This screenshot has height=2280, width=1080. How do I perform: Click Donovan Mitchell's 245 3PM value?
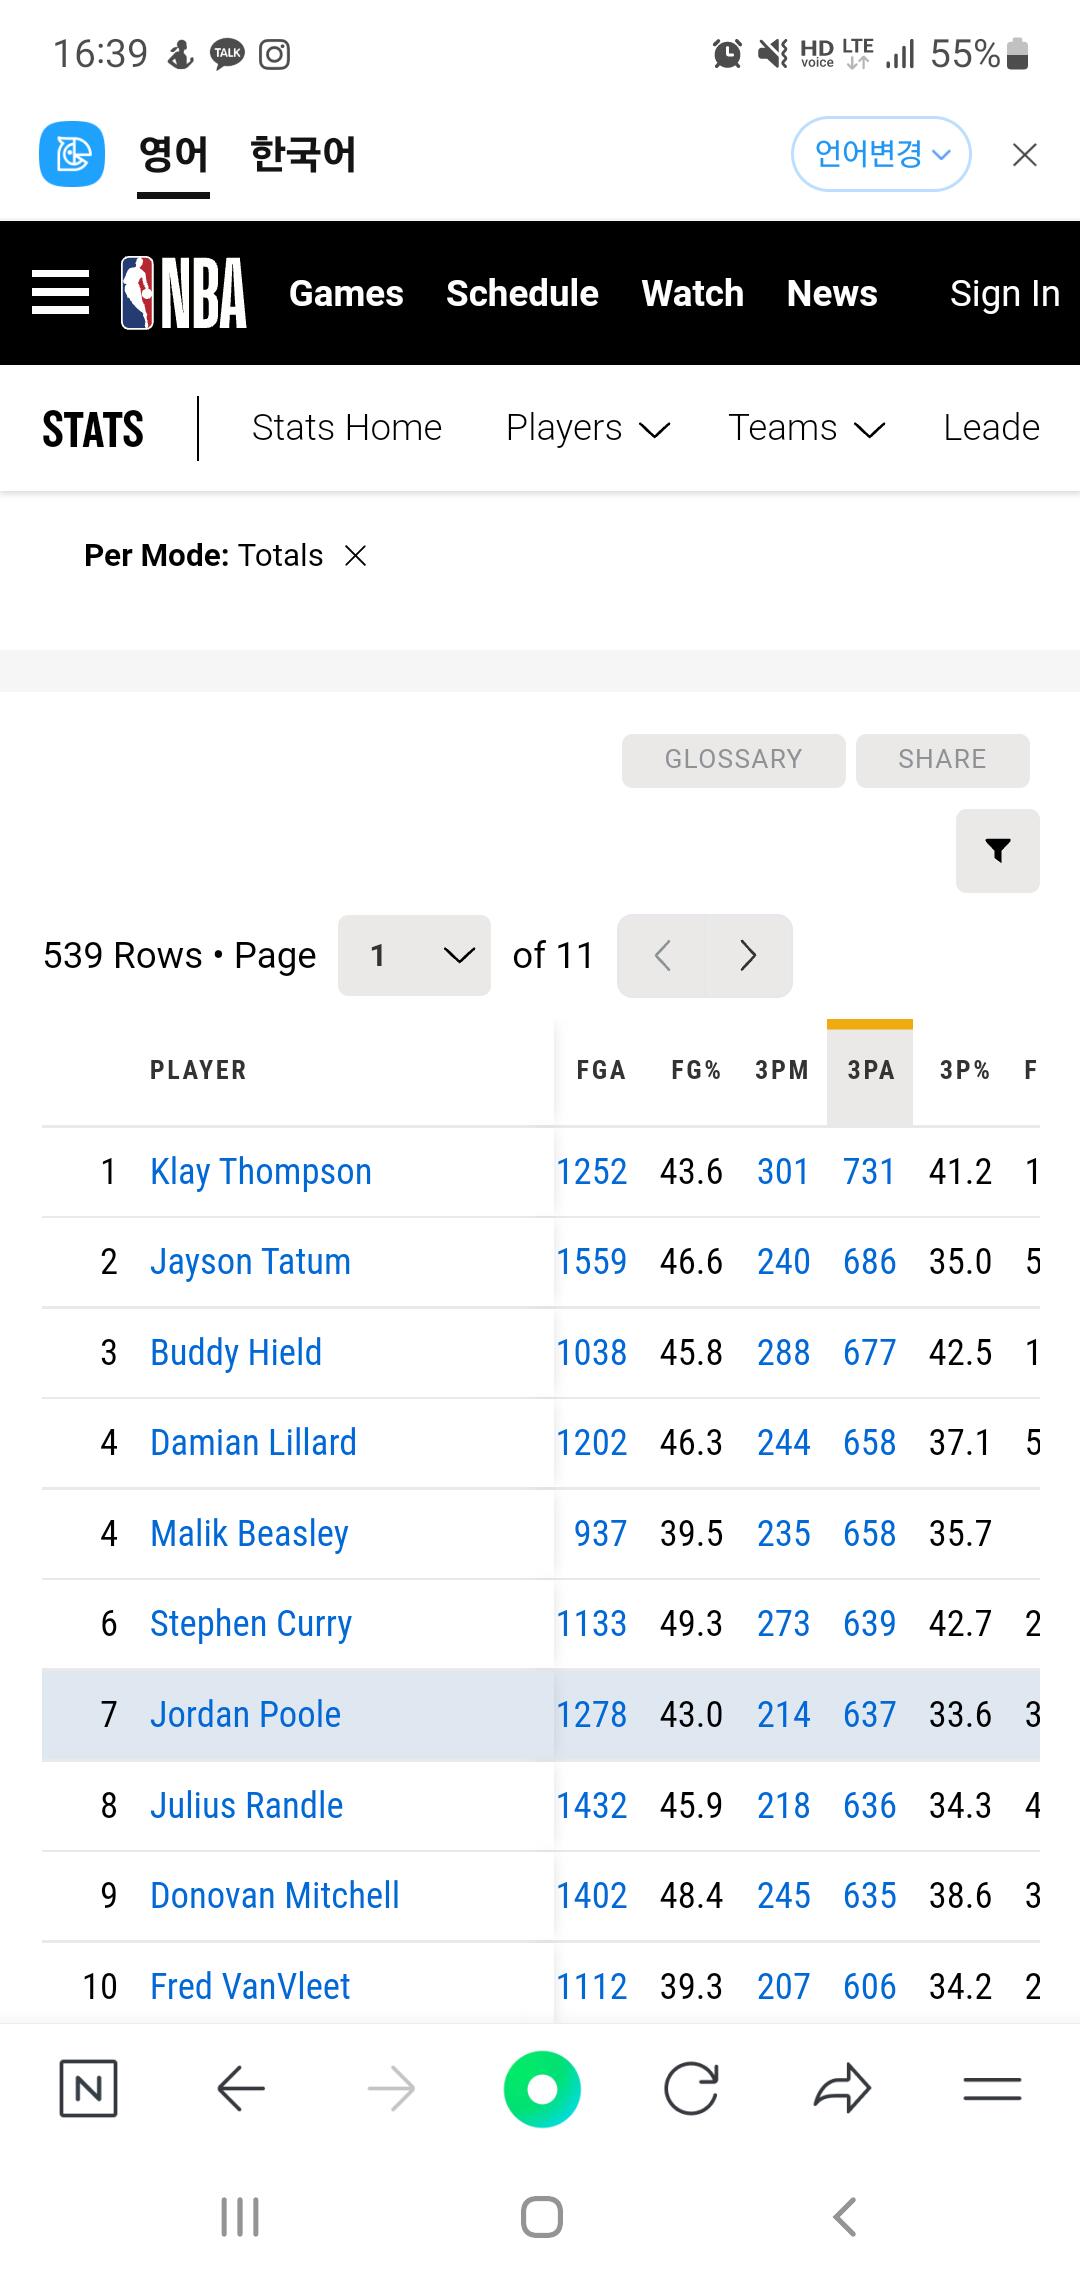pyautogui.click(x=783, y=1896)
